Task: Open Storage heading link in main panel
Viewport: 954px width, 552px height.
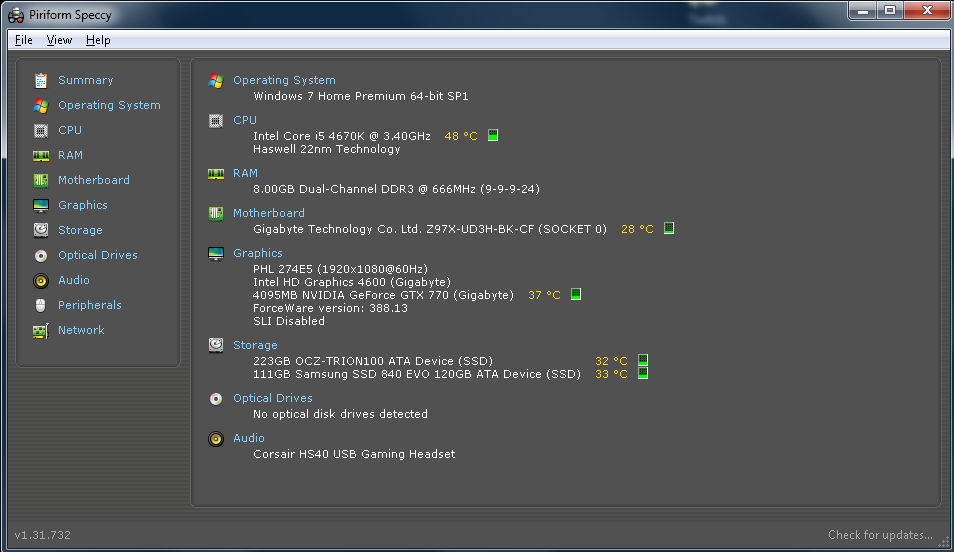Action: (x=255, y=346)
